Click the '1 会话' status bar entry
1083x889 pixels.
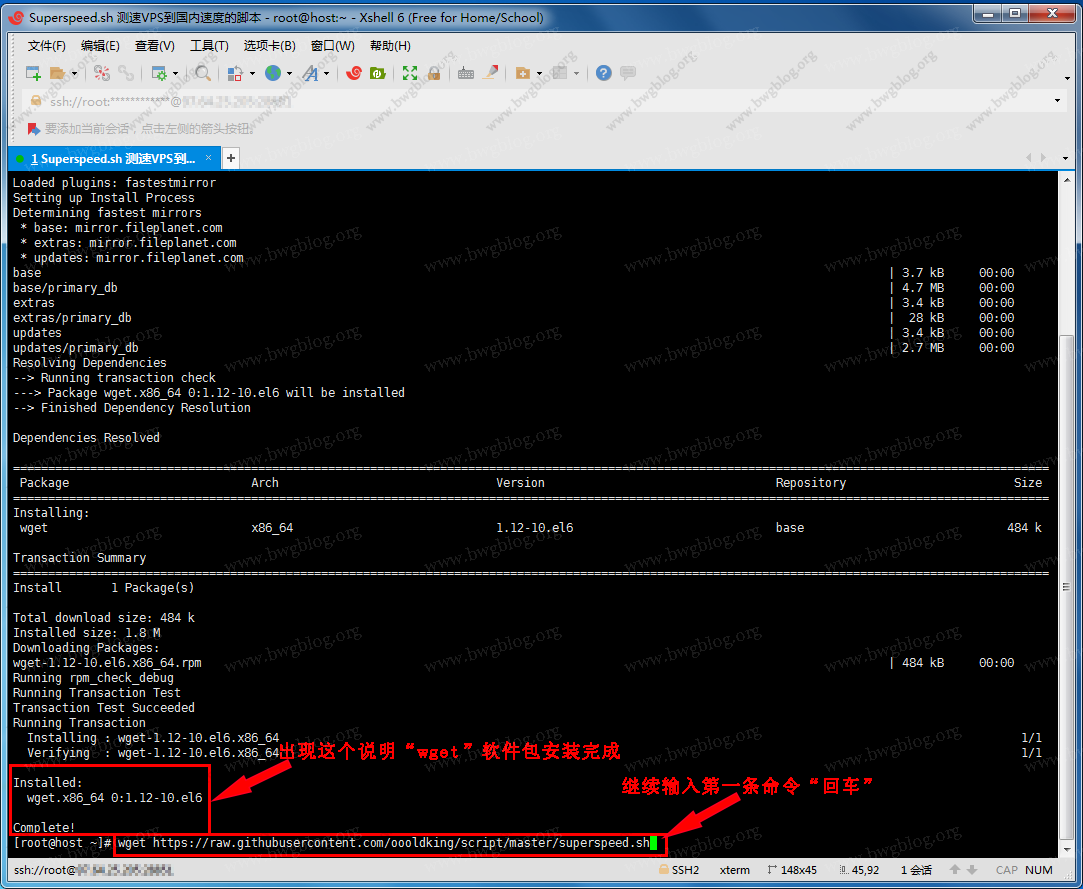tap(917, 870)
